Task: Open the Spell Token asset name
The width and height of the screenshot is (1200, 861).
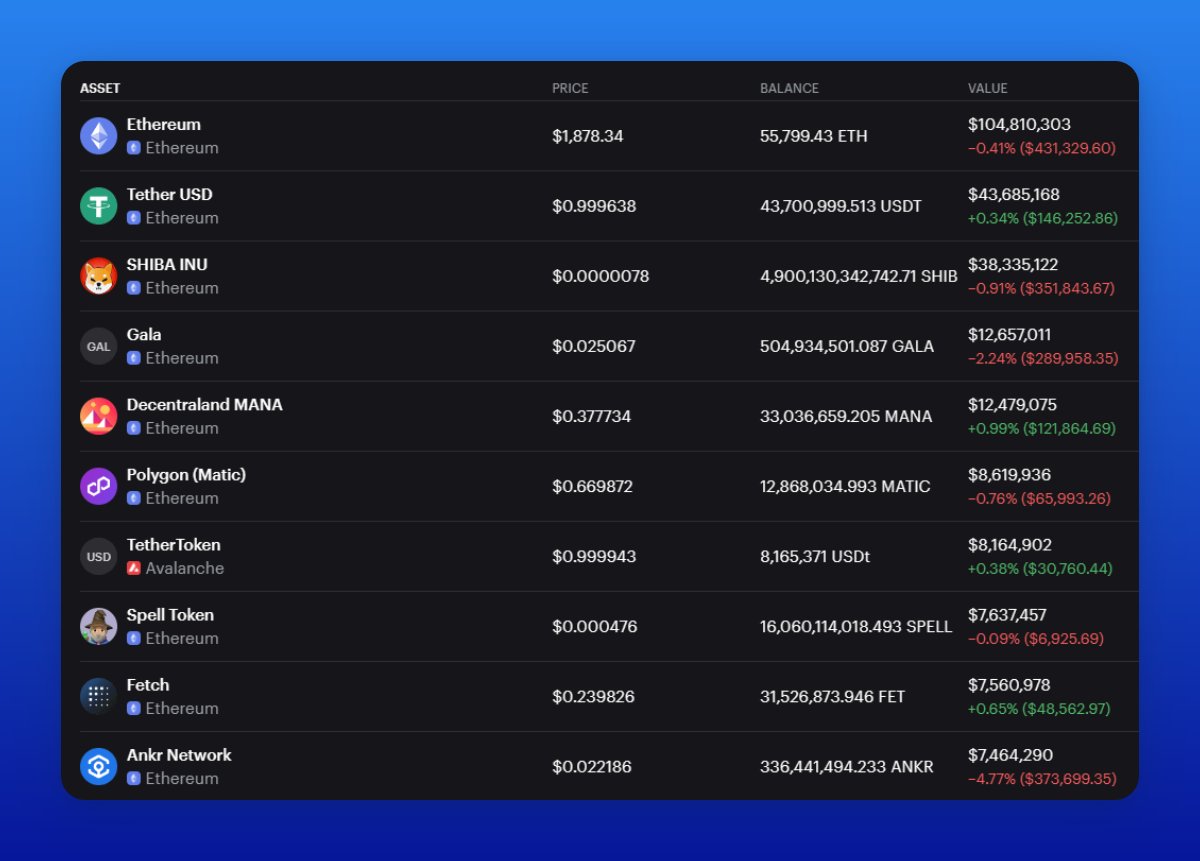Action: [x=170, y=614]
